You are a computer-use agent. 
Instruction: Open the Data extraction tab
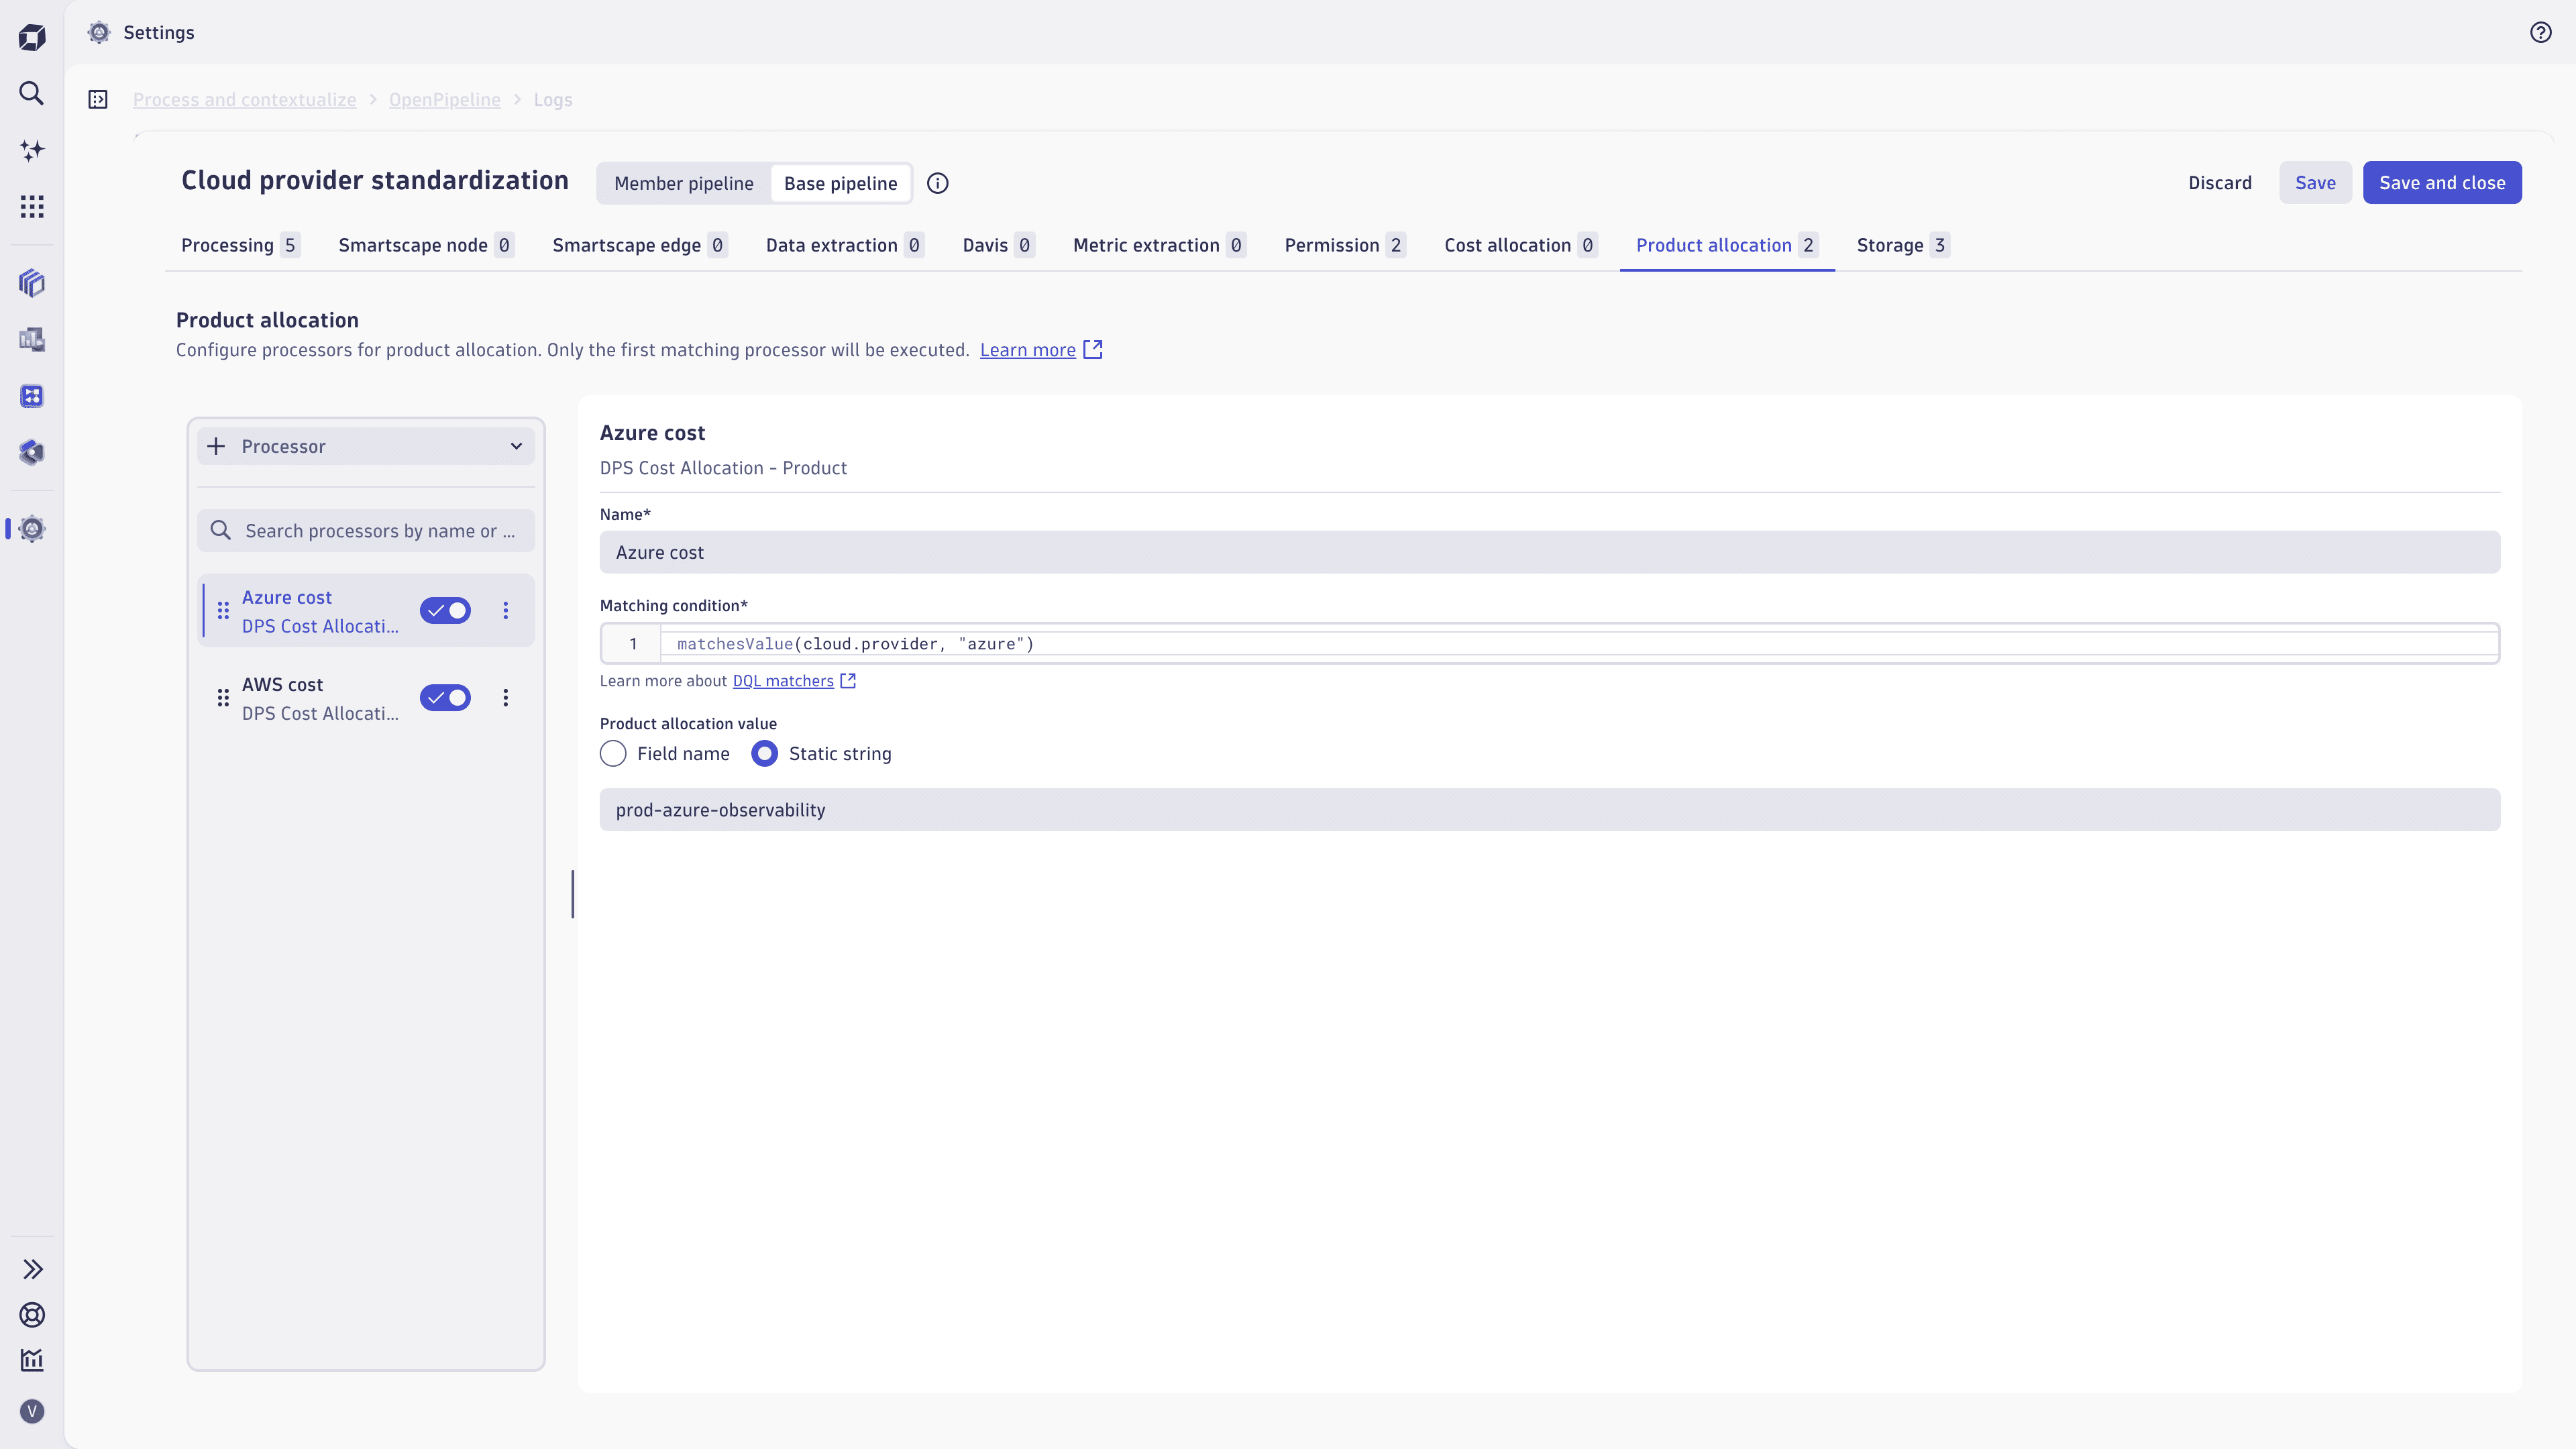click(845, 245)
